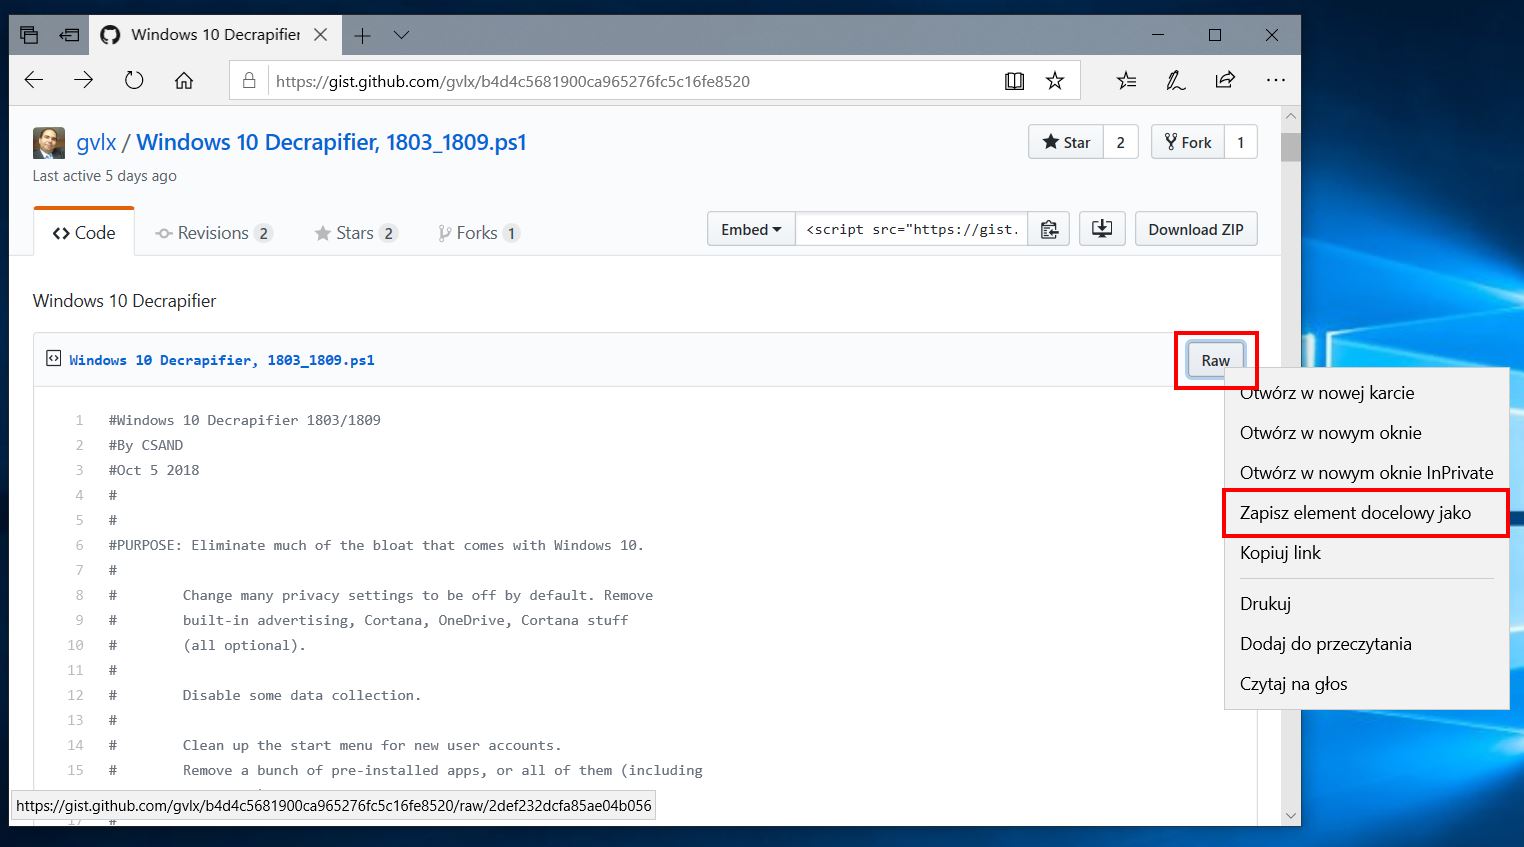Fork this gist
1524x847 pixels.
pyautogui.click(x=1188, y=142)
